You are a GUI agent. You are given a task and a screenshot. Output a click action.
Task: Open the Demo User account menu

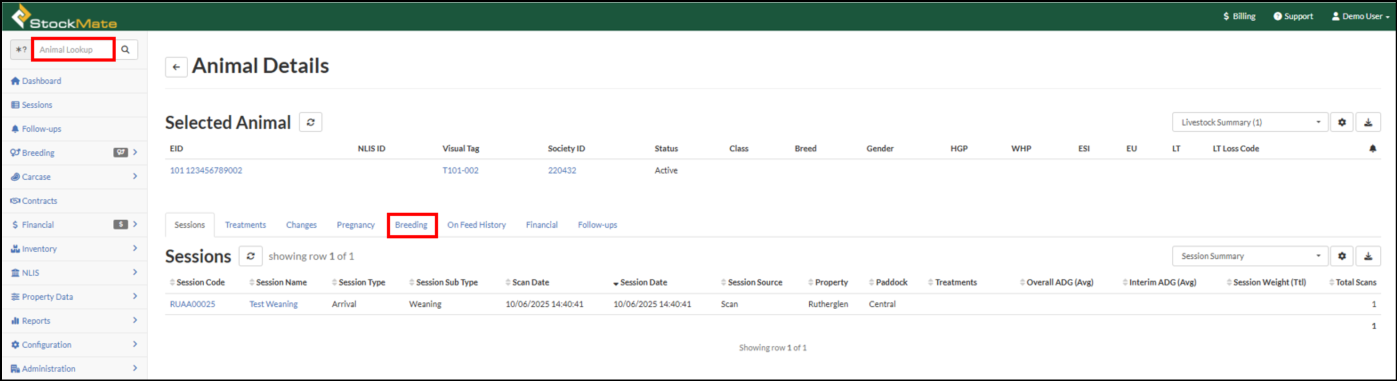coord(1360,16)
